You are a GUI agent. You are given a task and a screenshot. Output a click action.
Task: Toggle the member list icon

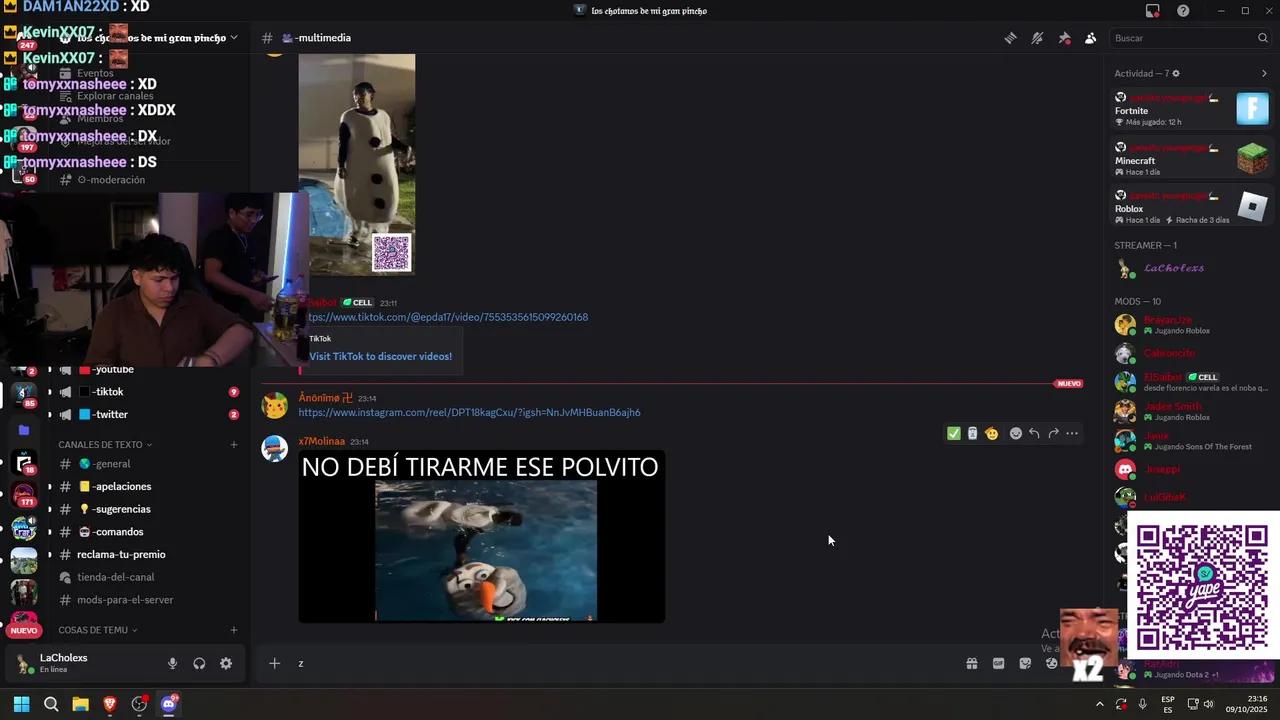[1090, 38]
